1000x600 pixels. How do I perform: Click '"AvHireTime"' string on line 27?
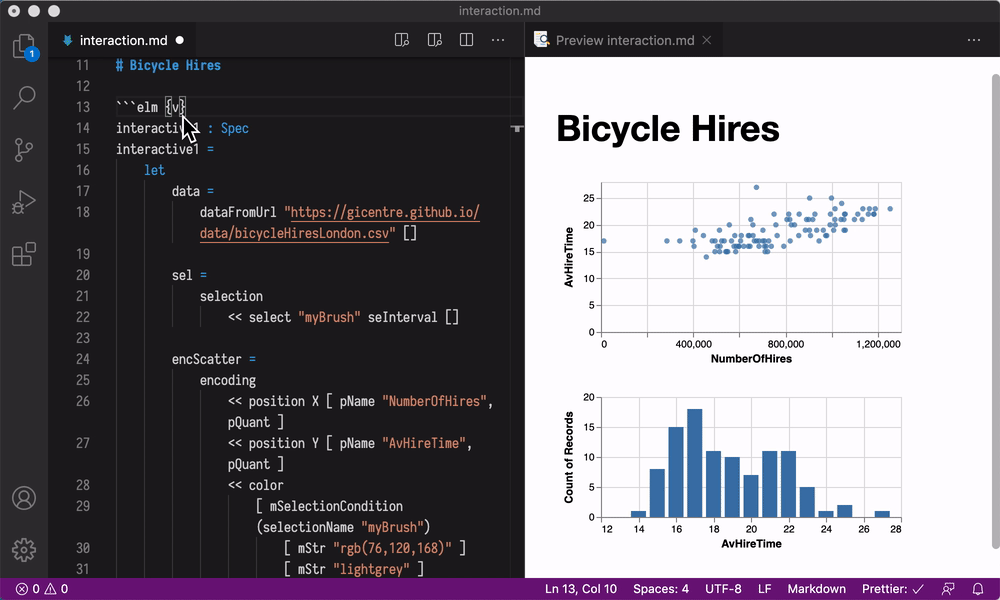(424, 444)
